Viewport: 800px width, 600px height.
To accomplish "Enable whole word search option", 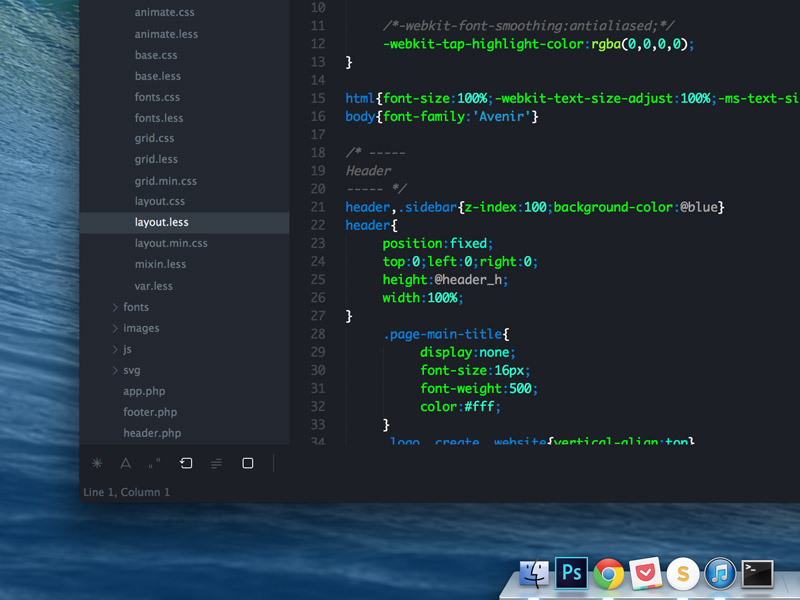I will [153, 463].
